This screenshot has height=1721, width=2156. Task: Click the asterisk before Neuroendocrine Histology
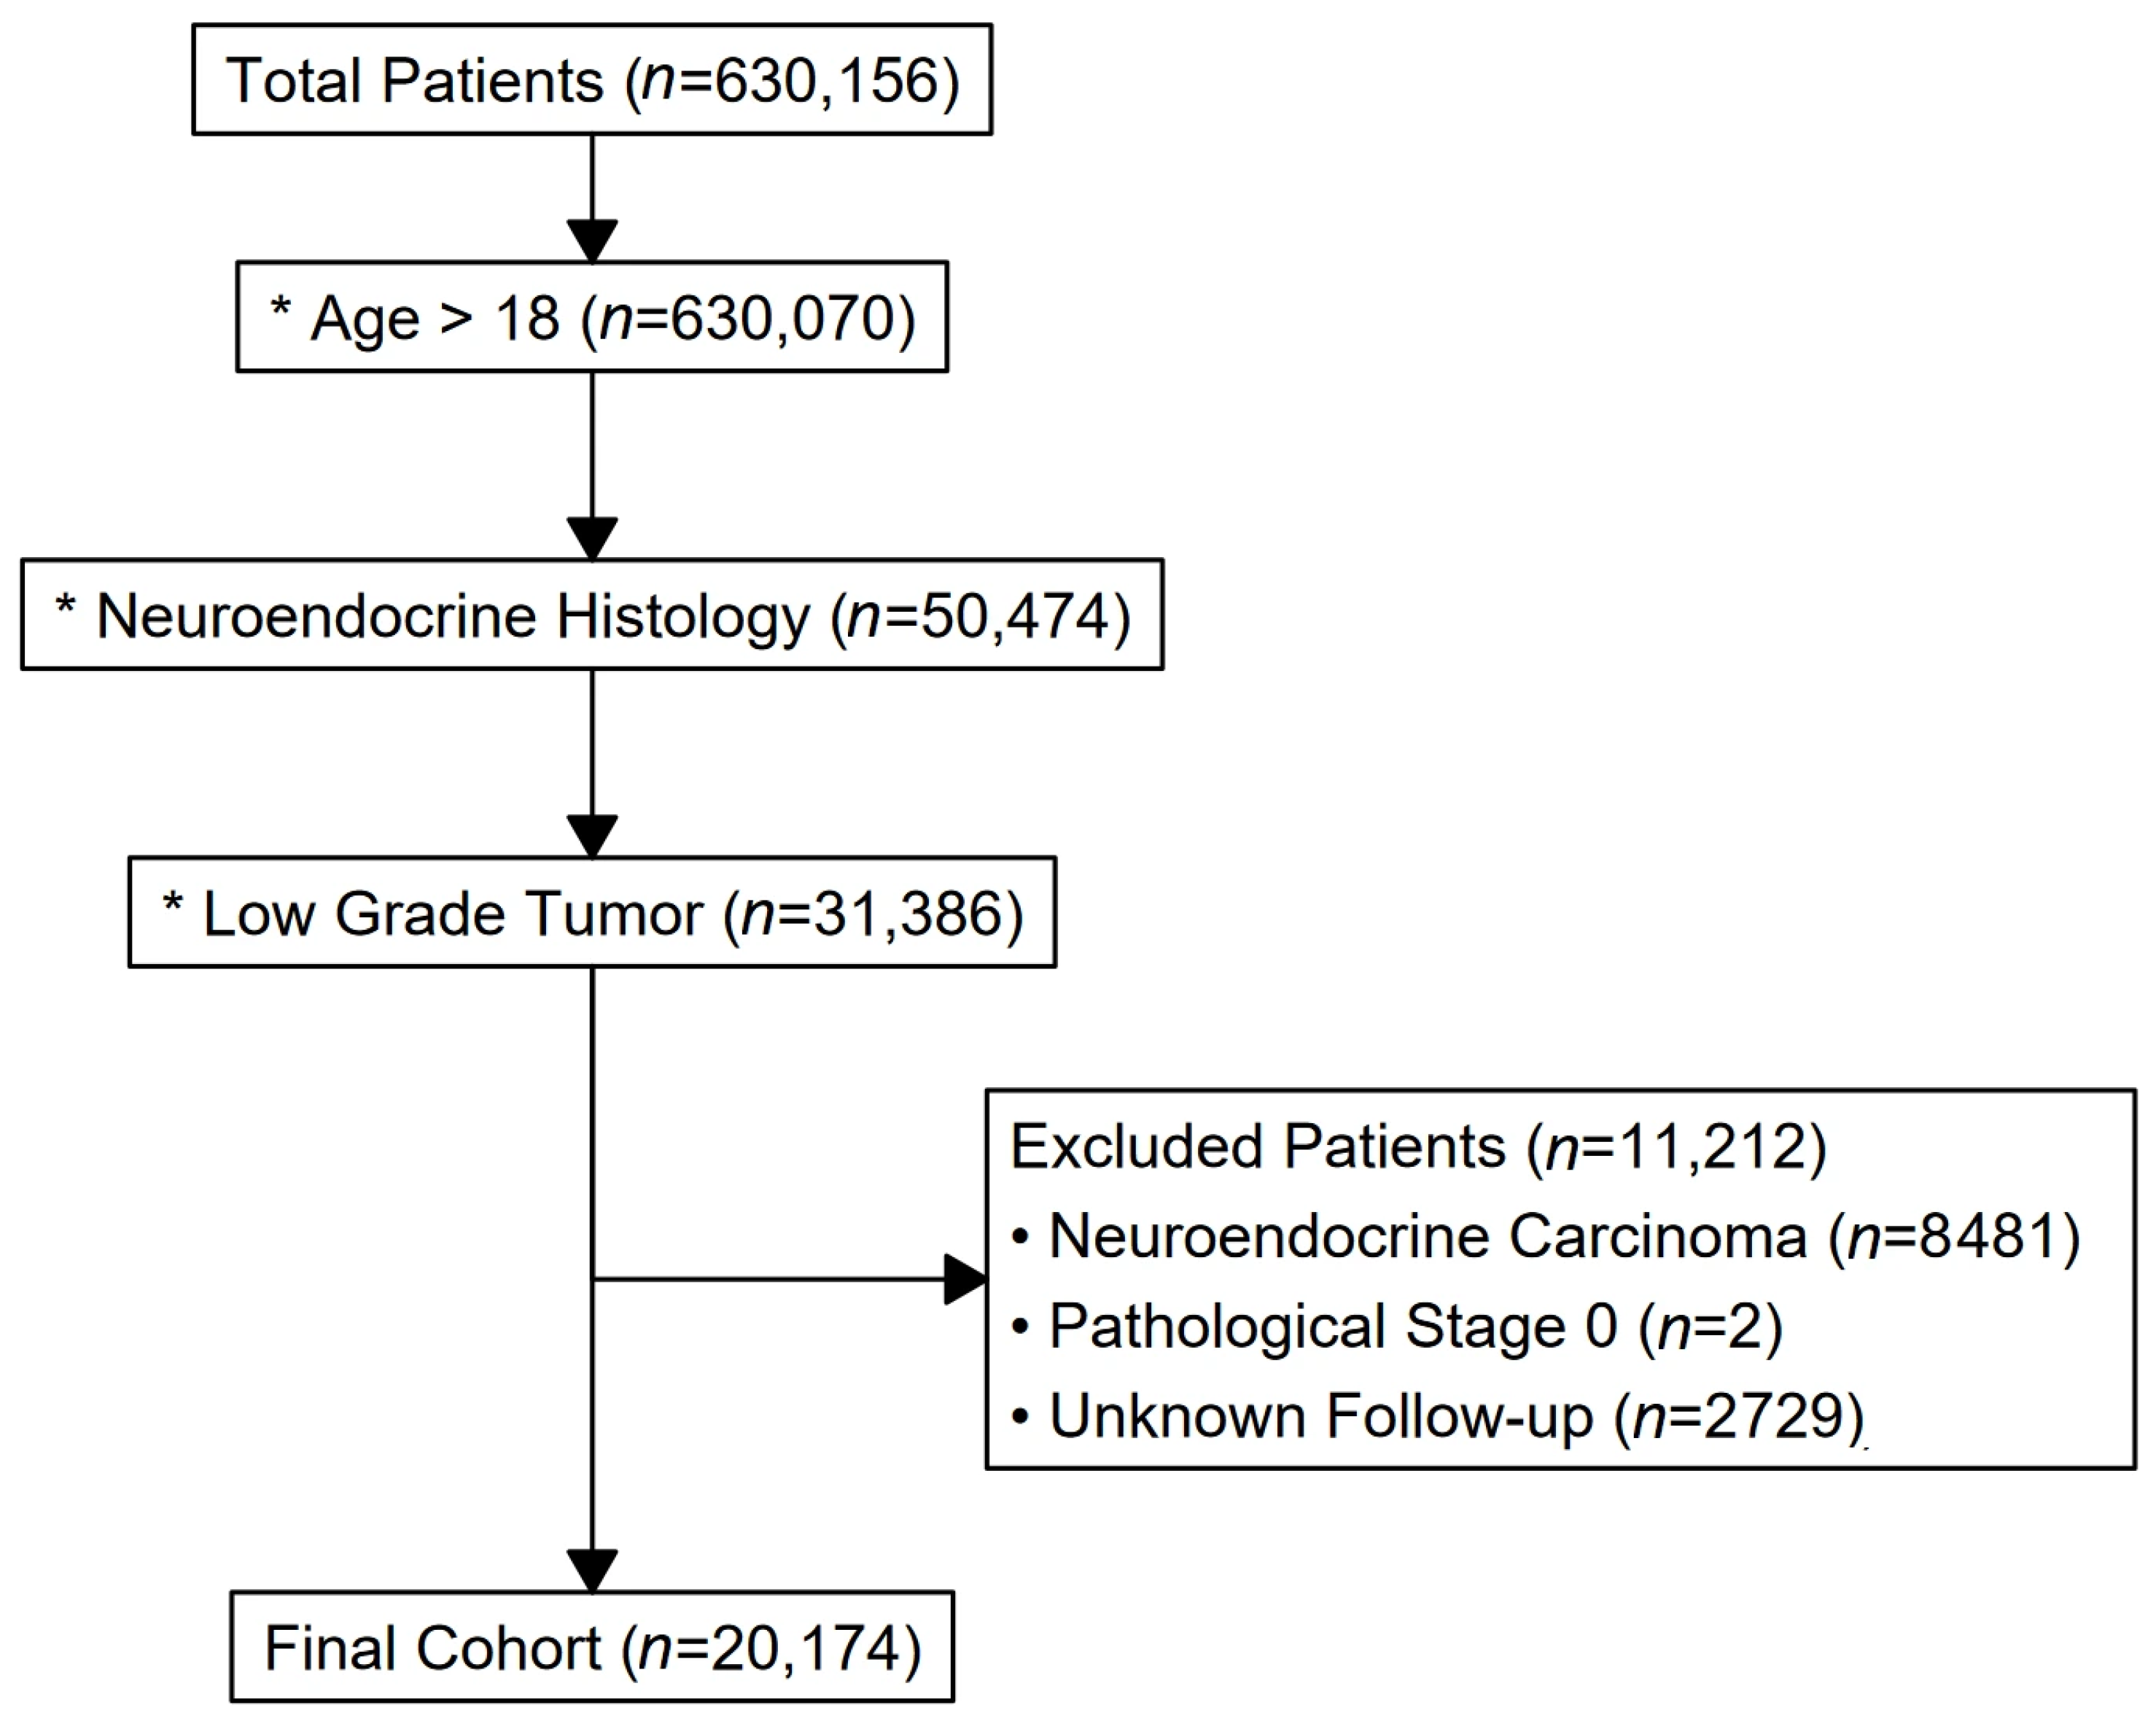pos(66,606)
